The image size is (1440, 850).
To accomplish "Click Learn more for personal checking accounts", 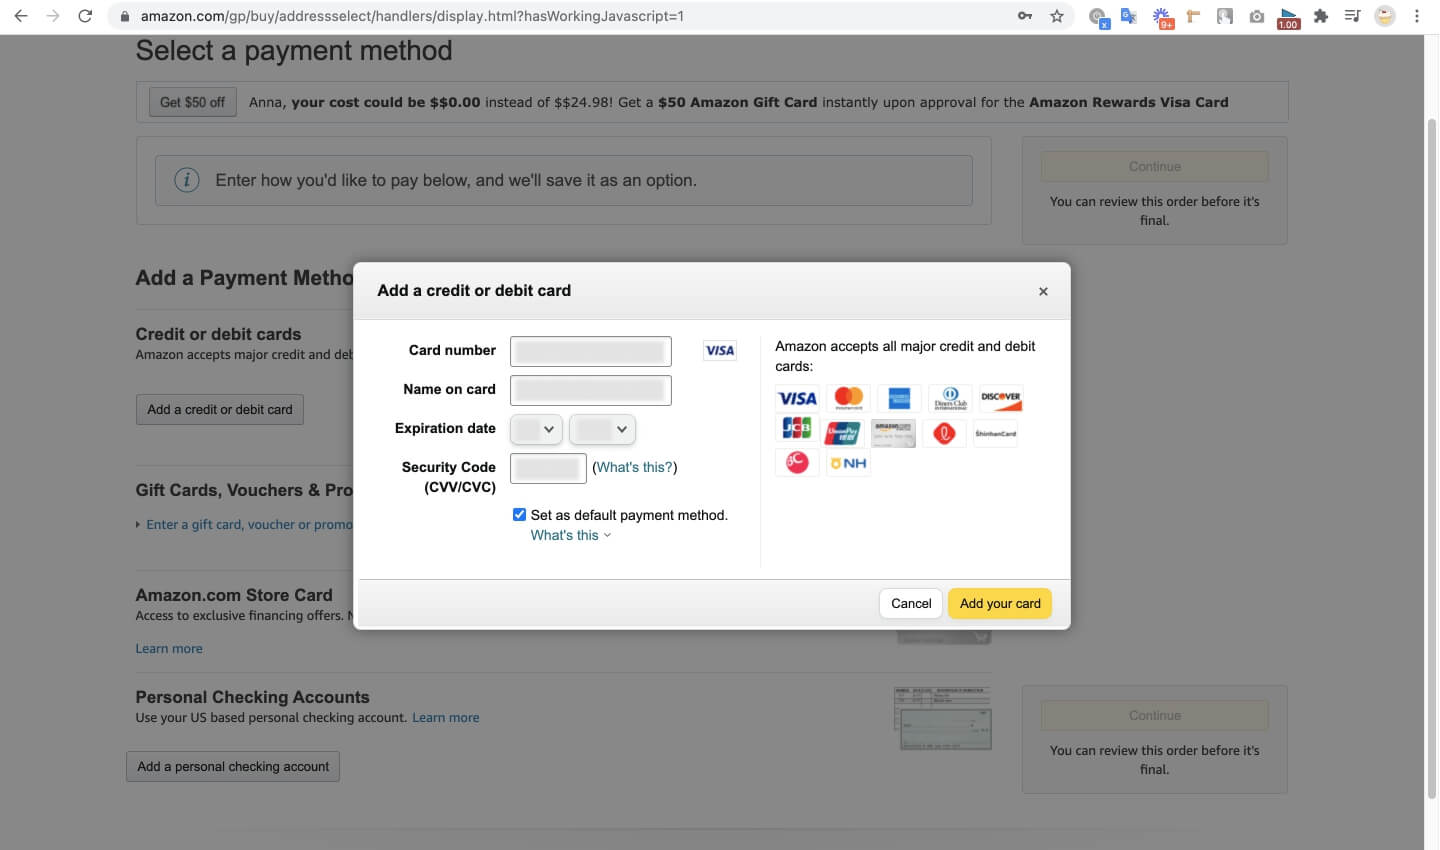I will click(446, 717).
